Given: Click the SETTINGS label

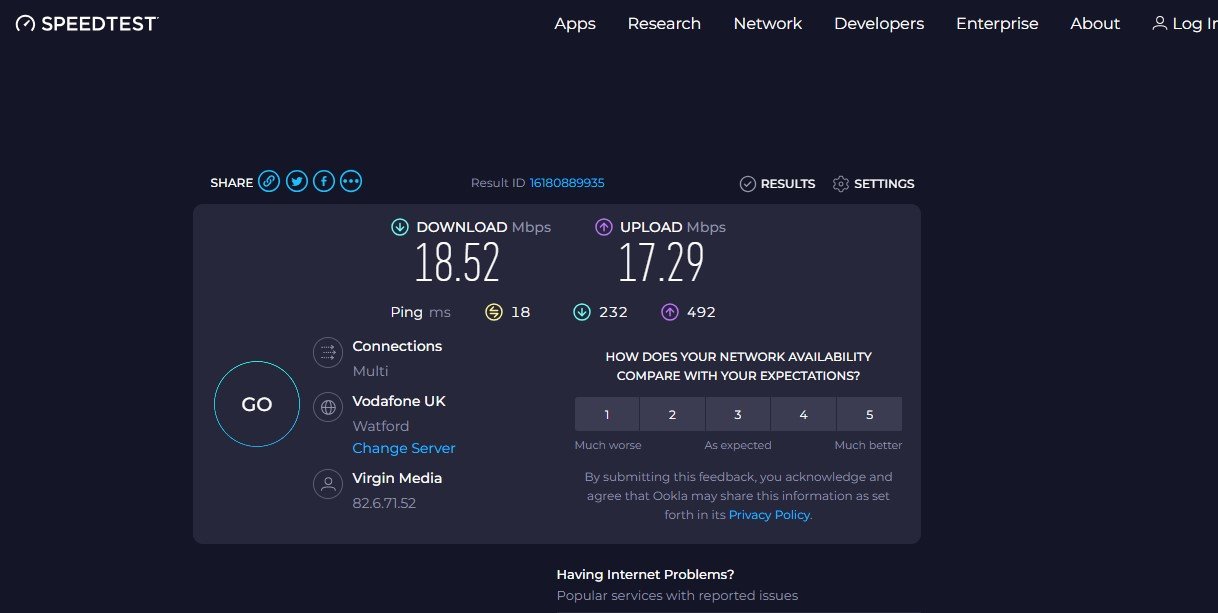Looking at the screenshot, I should coord(884,184).
